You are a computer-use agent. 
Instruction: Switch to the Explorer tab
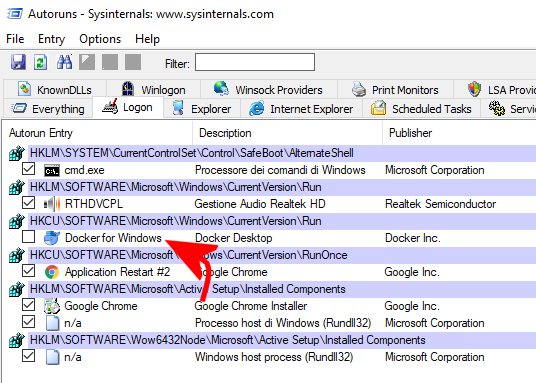click(x=202, y=109)
